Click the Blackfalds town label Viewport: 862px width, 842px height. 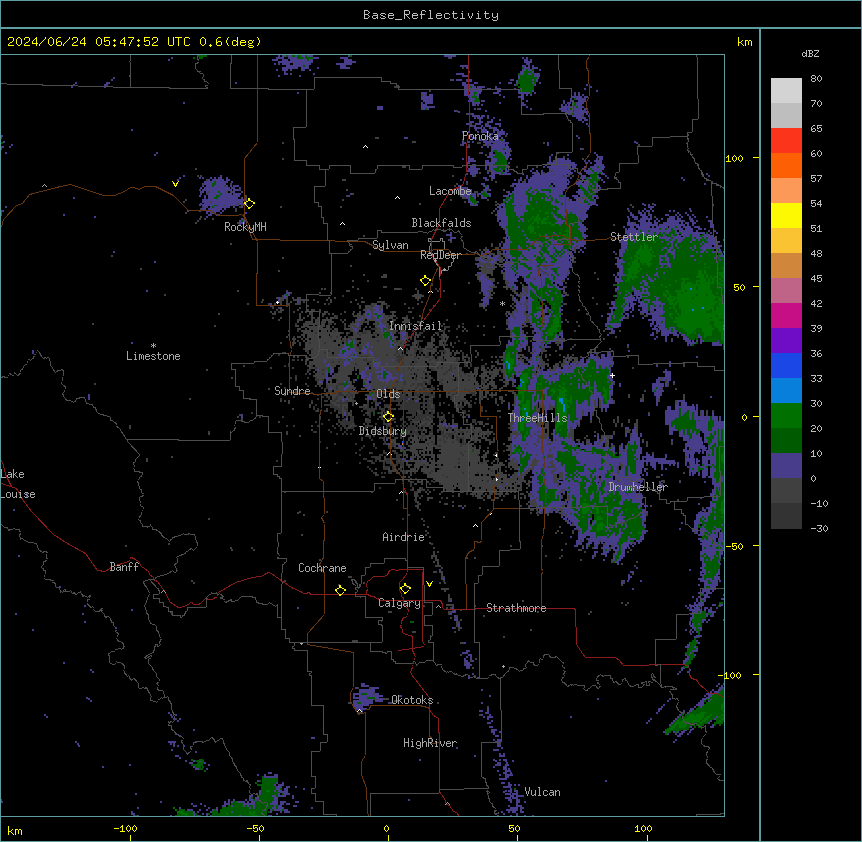[x=441, y=223]
